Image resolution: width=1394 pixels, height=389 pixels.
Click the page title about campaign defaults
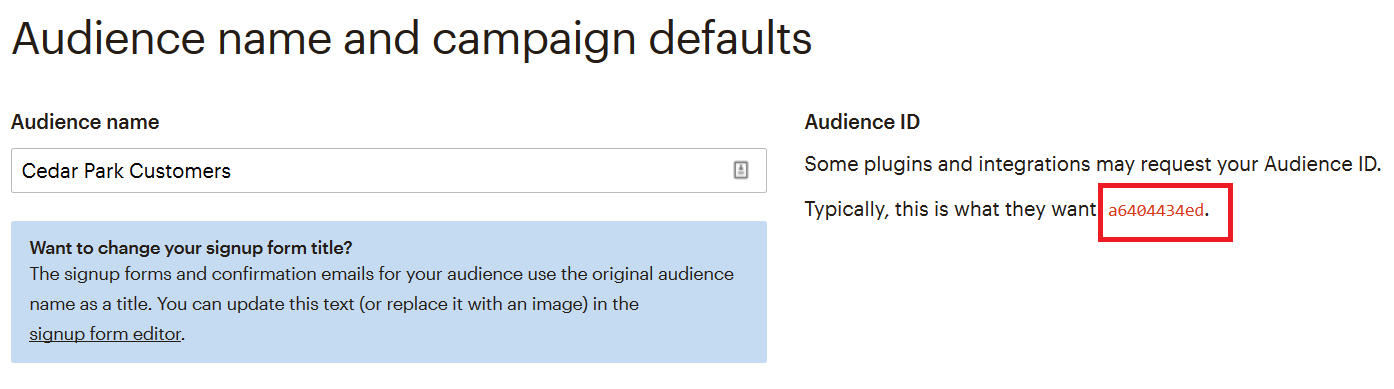pos(411,39)
